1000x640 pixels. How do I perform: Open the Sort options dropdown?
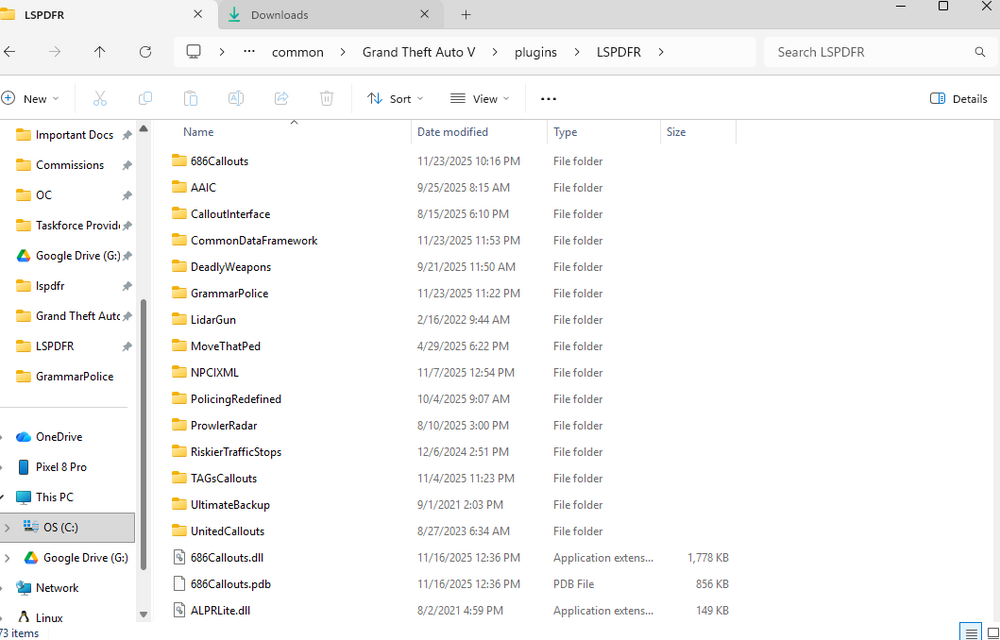396,98
